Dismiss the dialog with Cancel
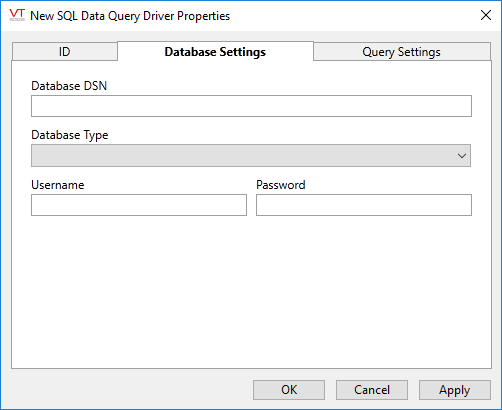502x410 pixels. pyautogui.click(x=372, y=390)
